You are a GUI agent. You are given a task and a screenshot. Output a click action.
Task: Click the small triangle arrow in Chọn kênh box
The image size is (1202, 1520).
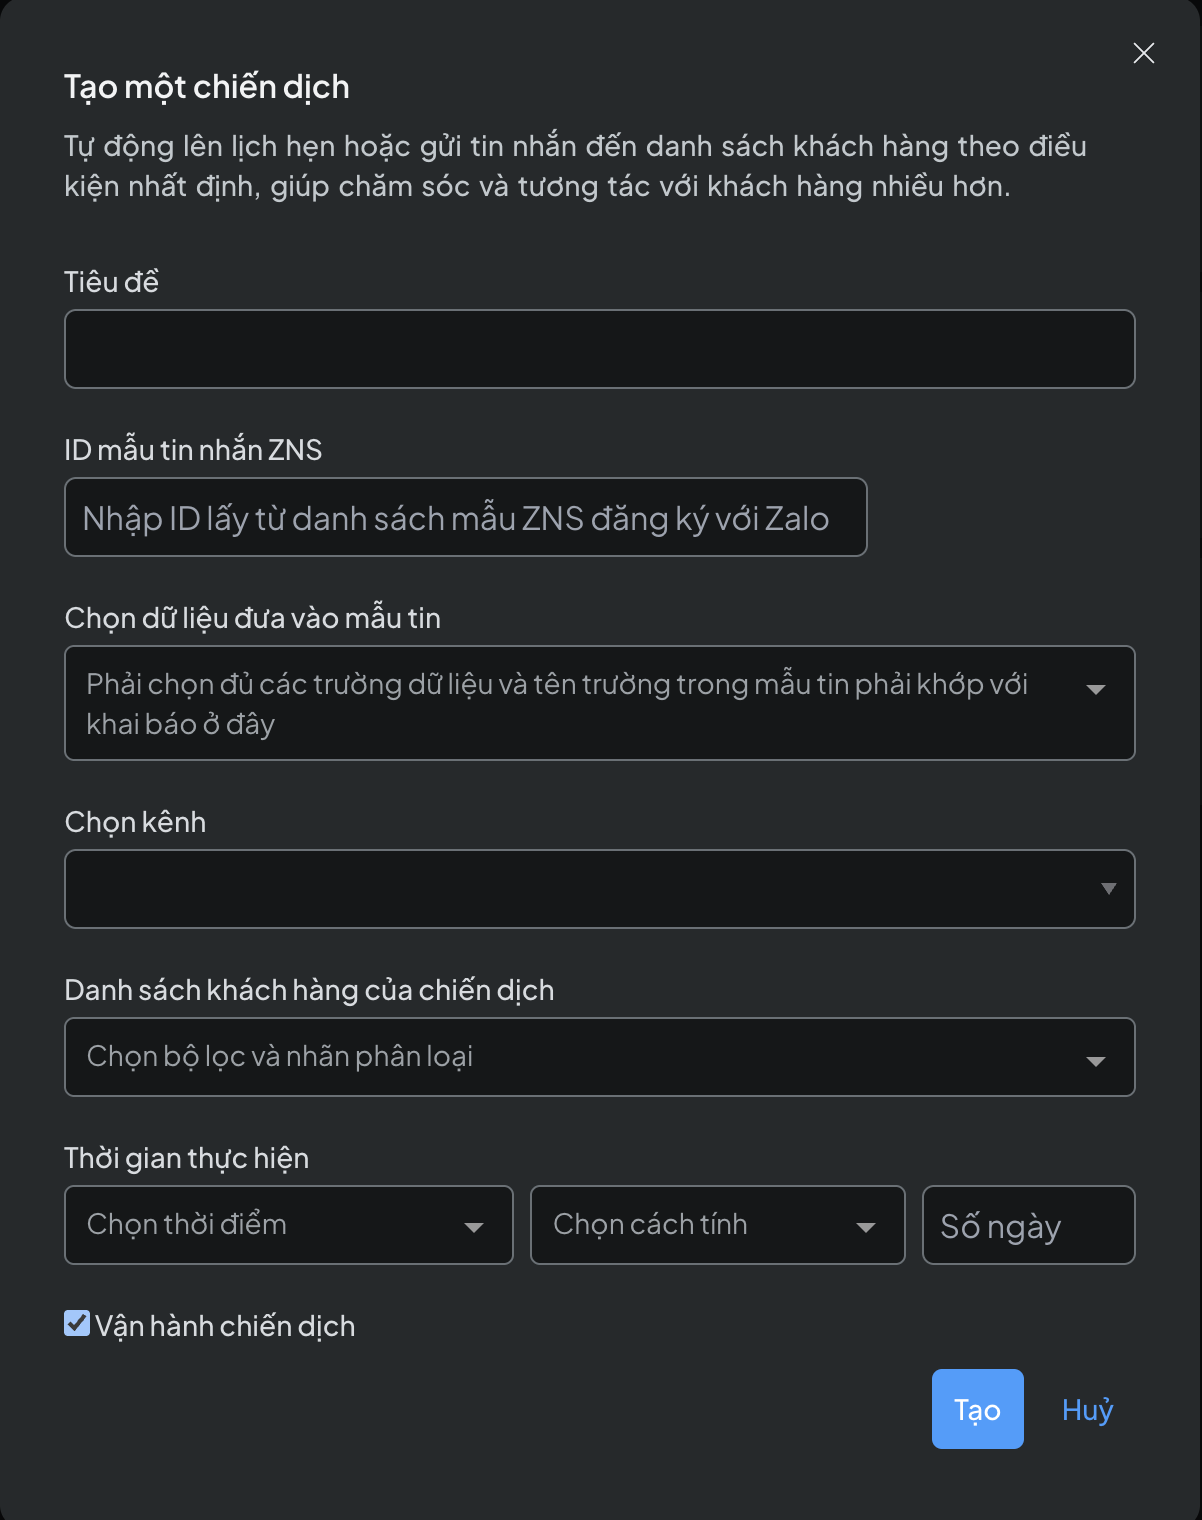point(1108,889)
